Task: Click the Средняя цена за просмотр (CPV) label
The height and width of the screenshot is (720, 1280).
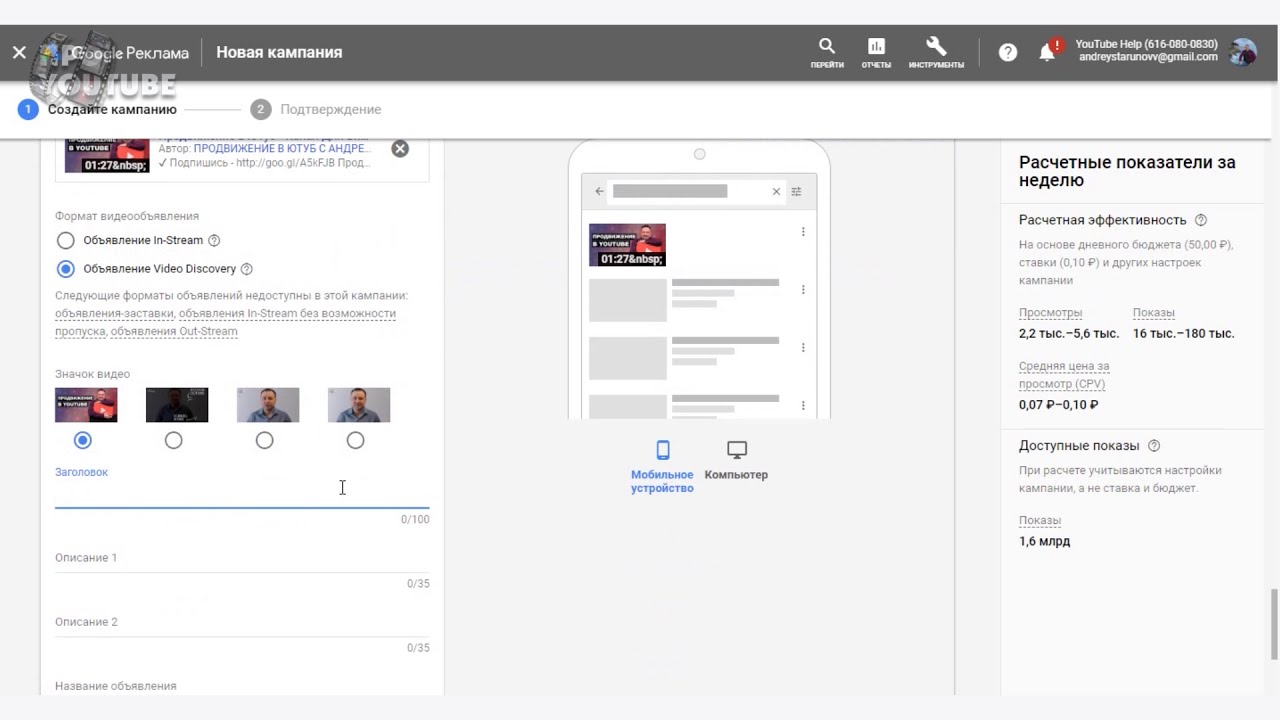Action: click(x=1064, y=376)
